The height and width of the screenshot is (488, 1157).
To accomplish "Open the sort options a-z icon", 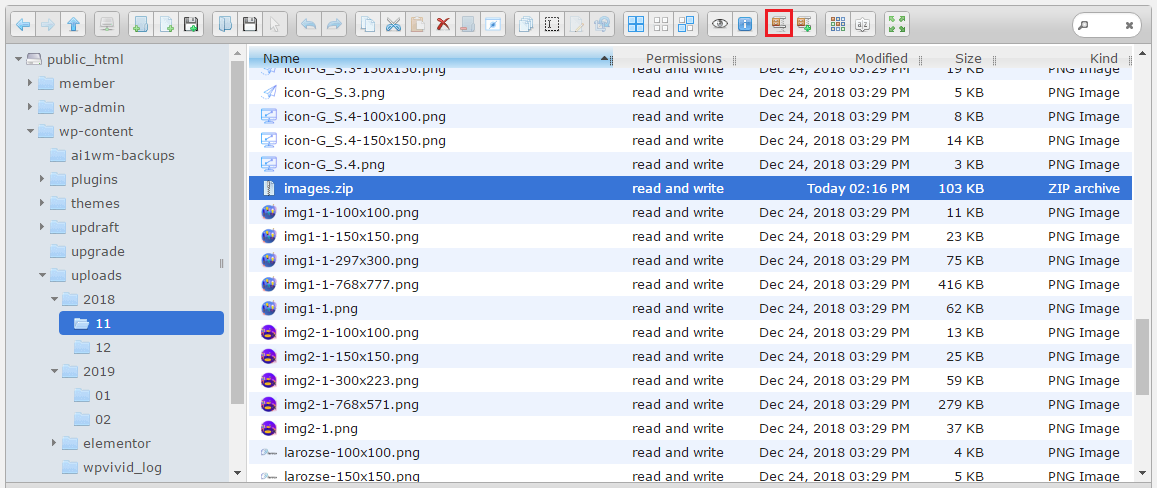I will point(862,24).
